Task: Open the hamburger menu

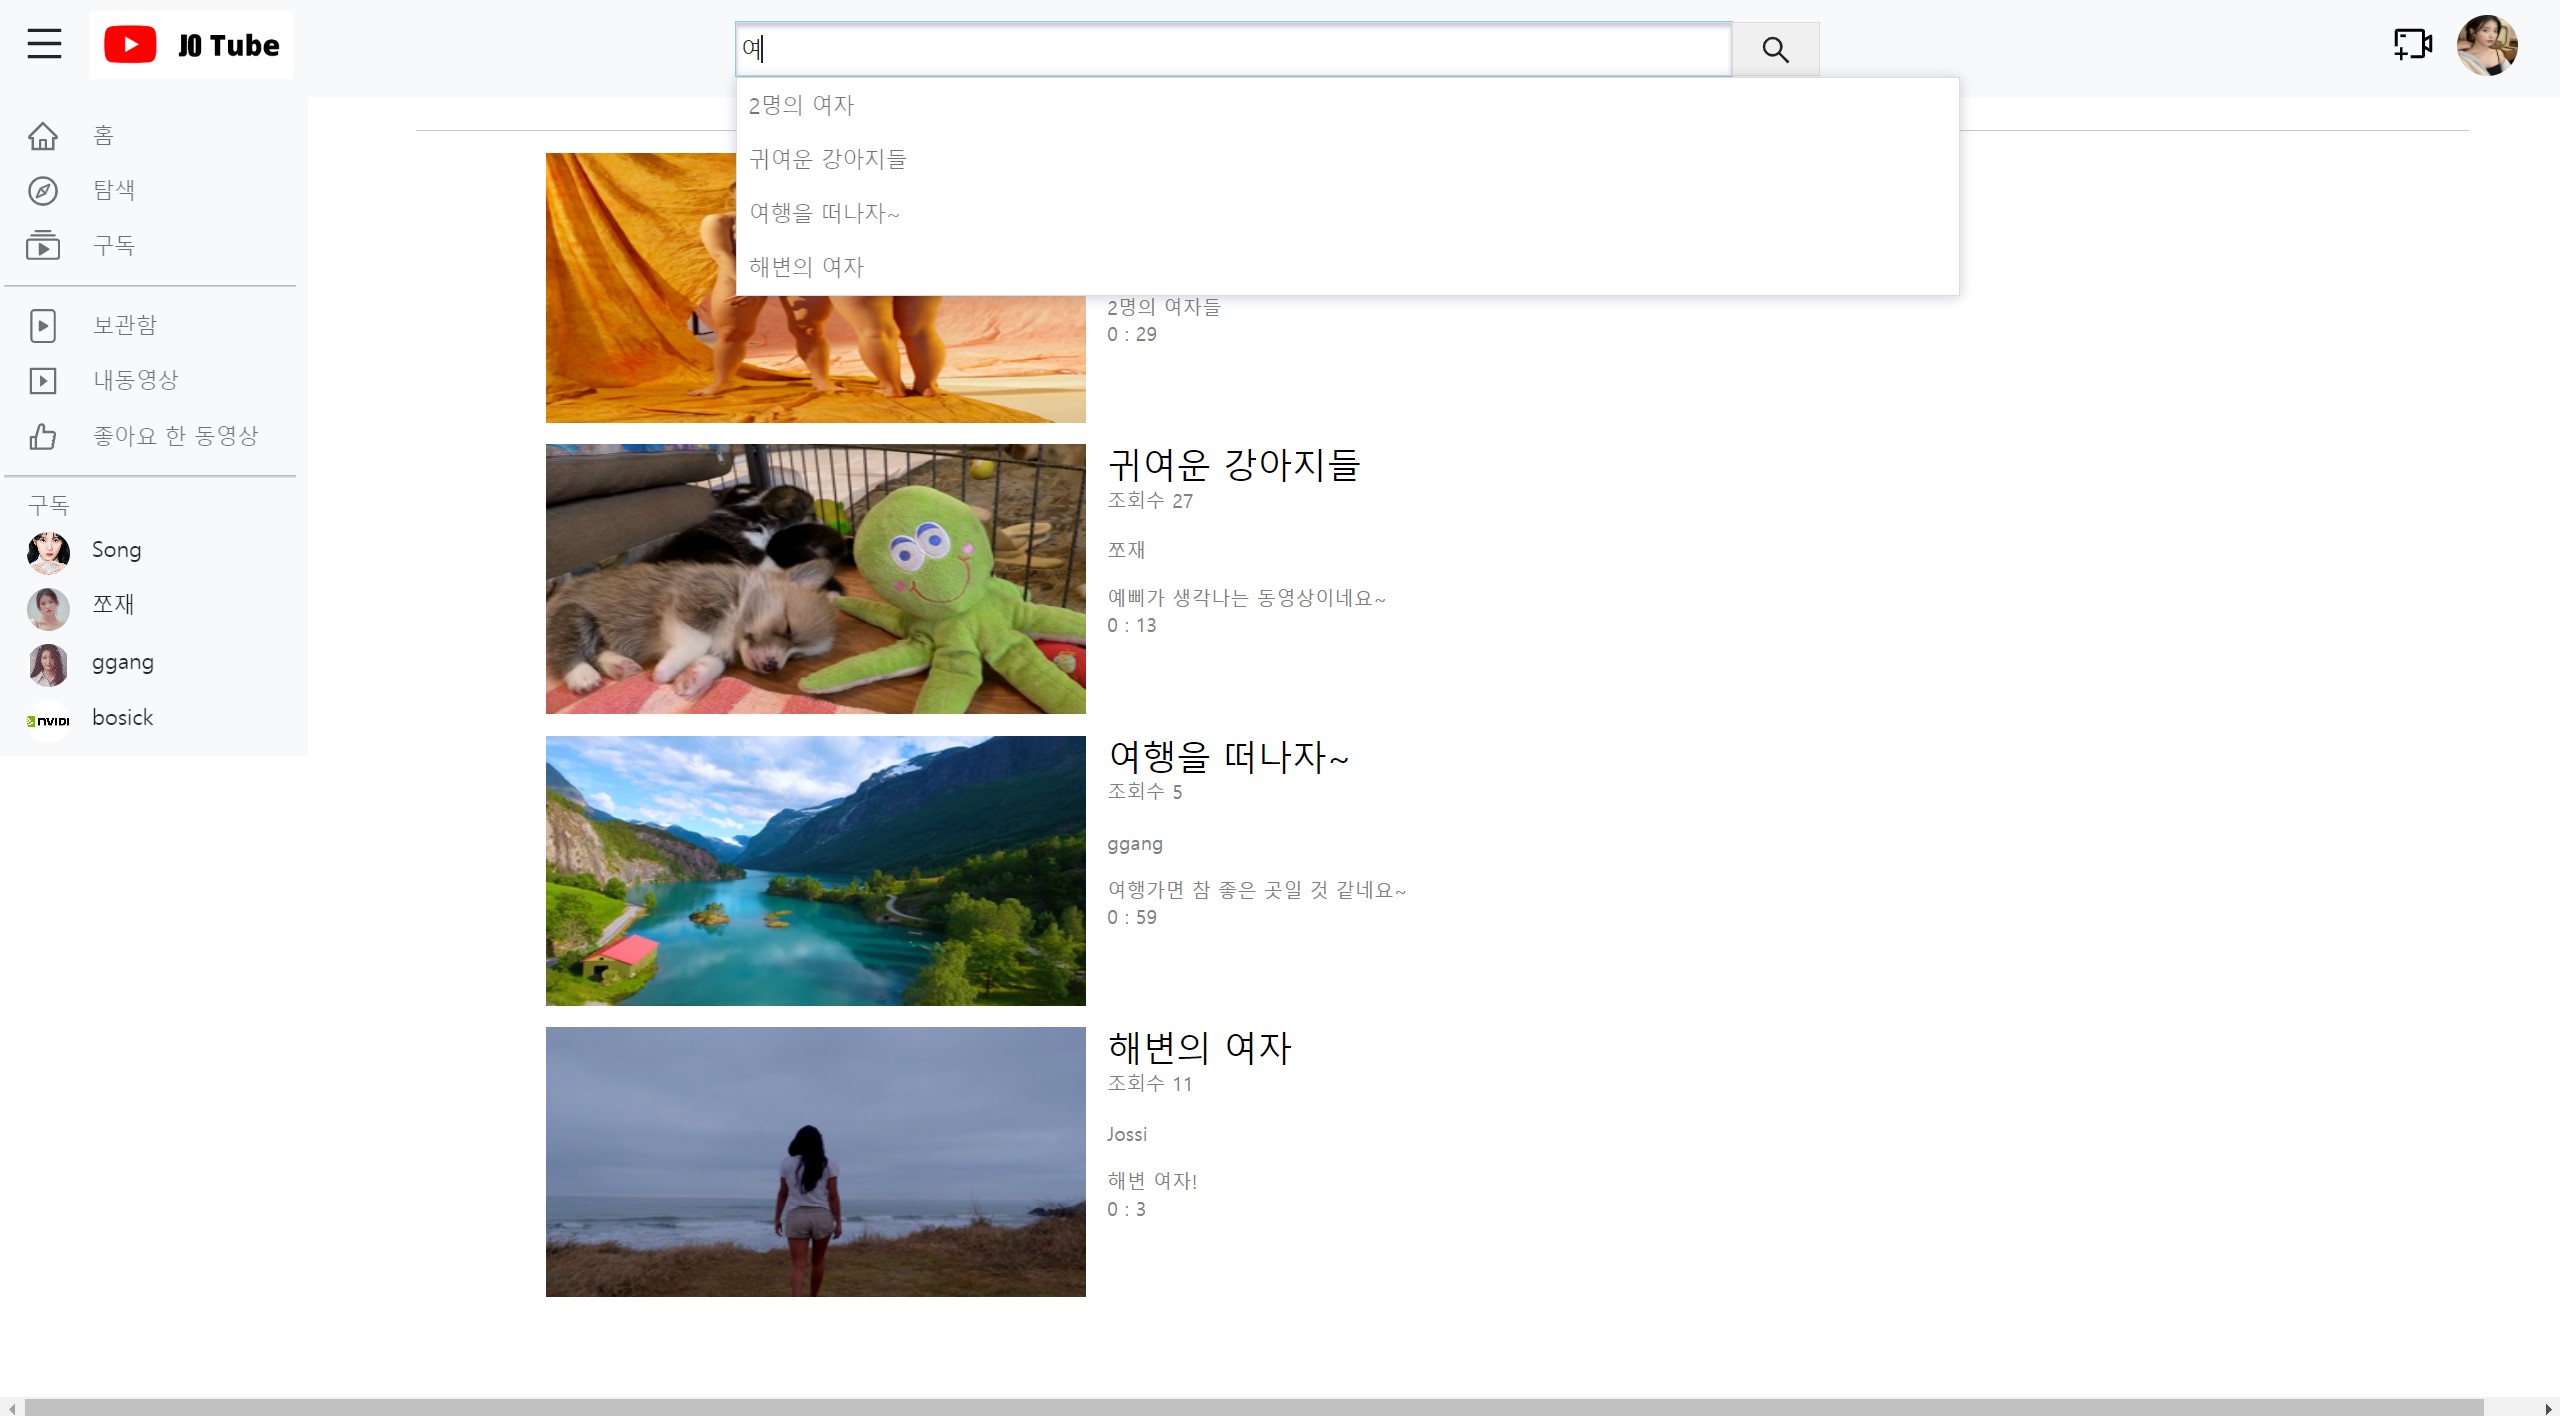Action: 43,45
